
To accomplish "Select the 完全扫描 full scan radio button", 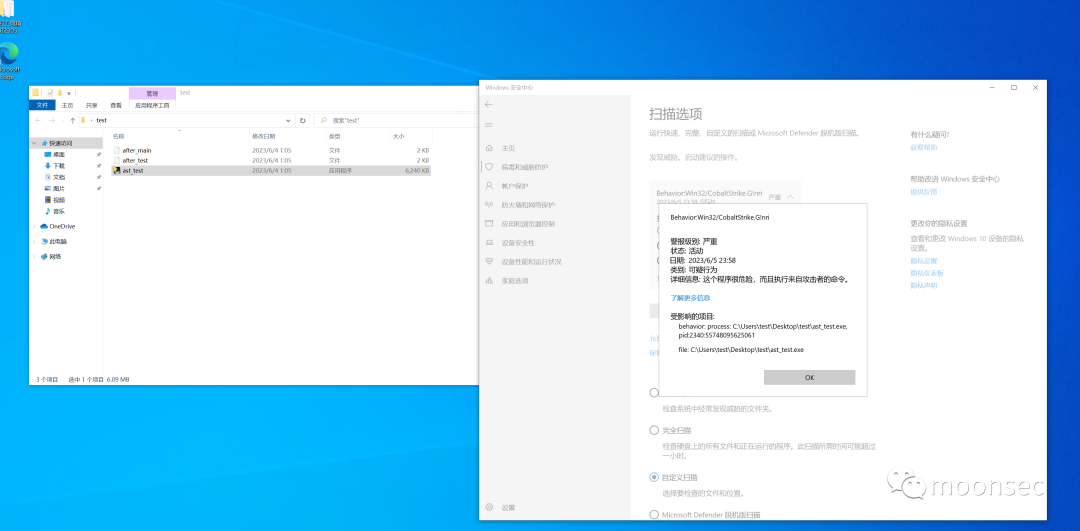I will tap(654, 430).
